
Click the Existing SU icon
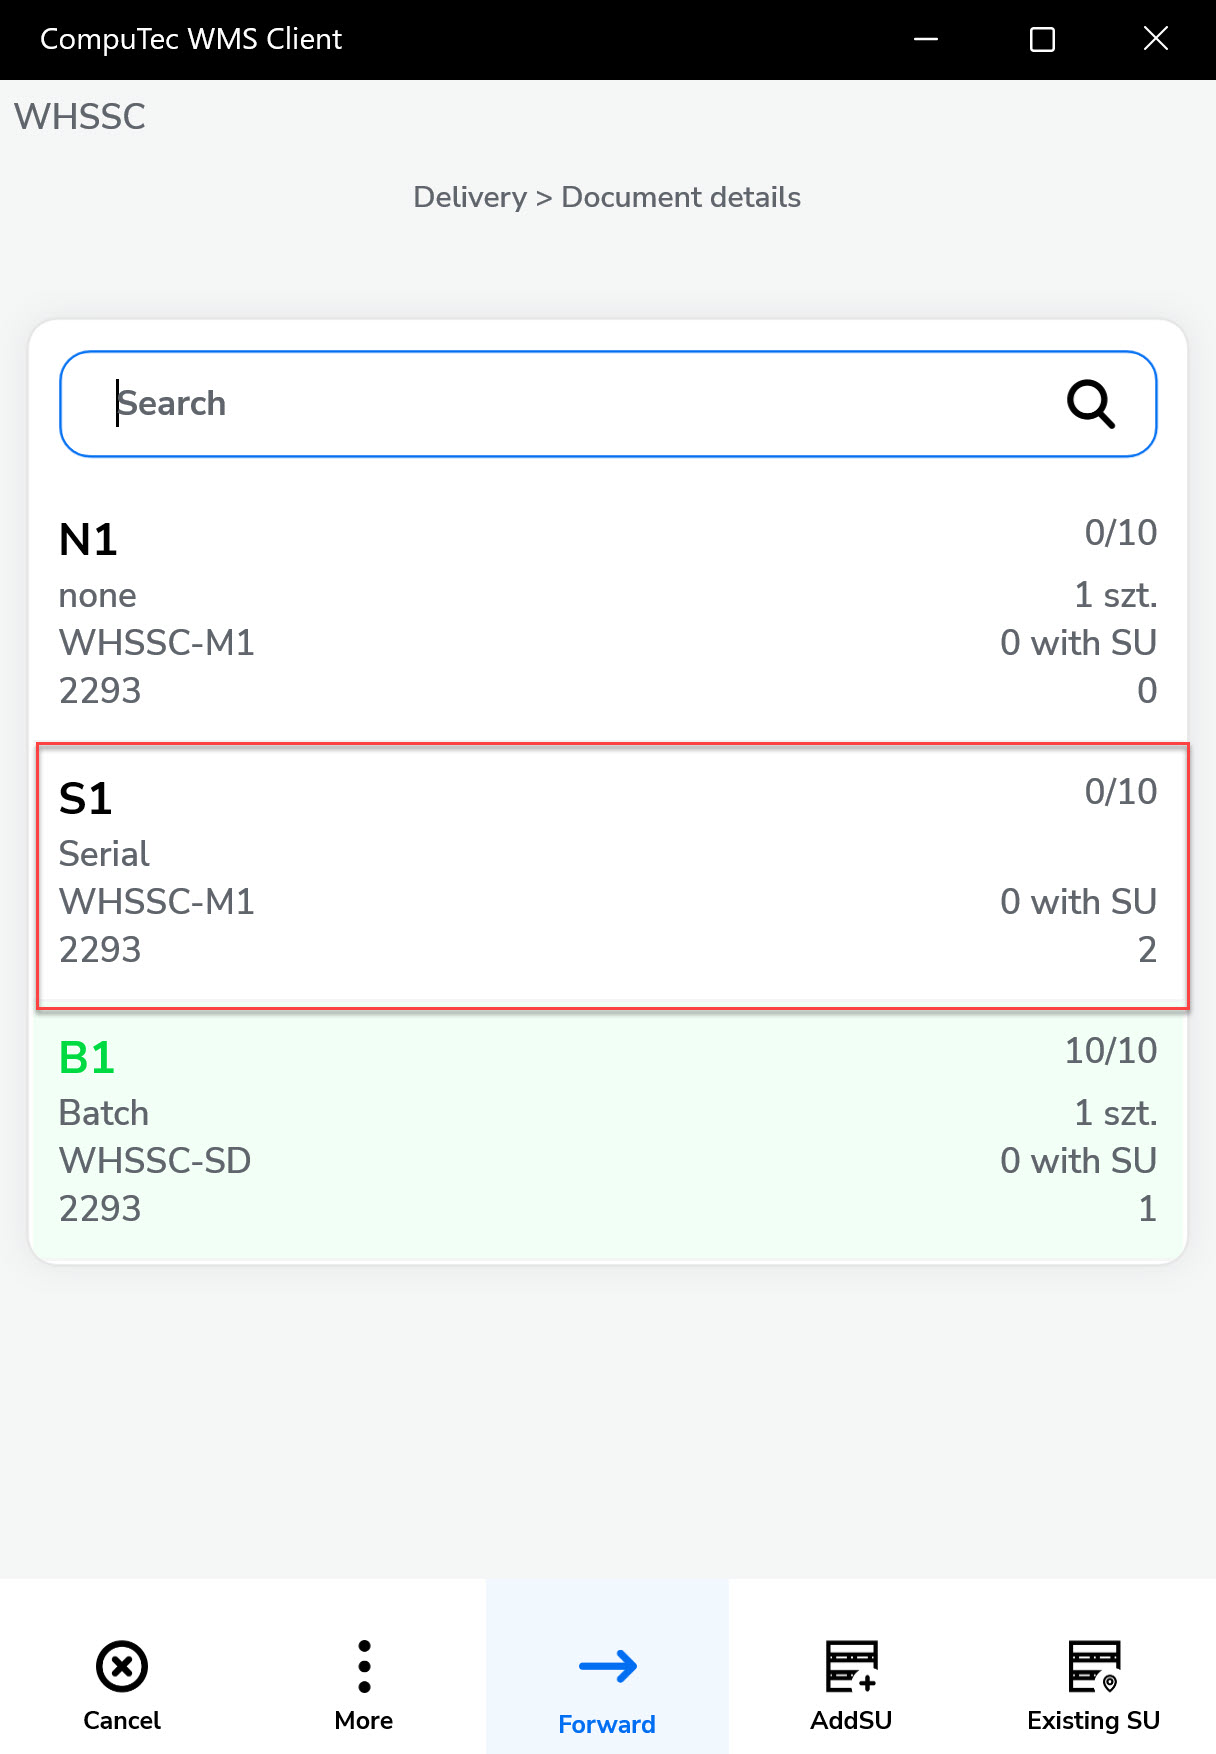[1094, 1666]
